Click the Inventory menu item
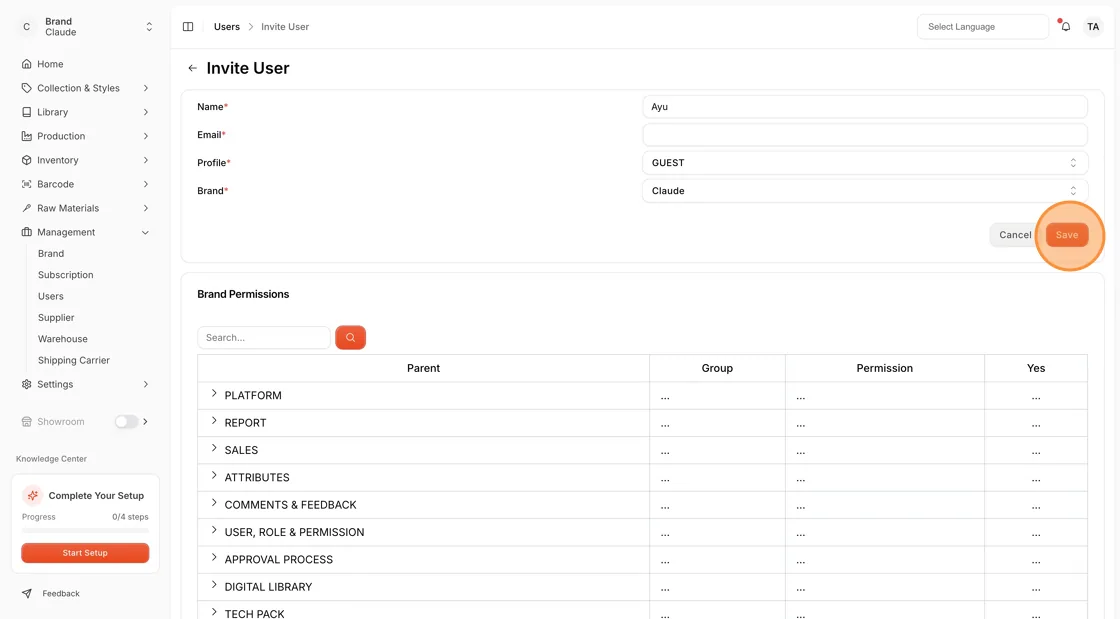Viewport: 1120px width, 619px height. 85,160
